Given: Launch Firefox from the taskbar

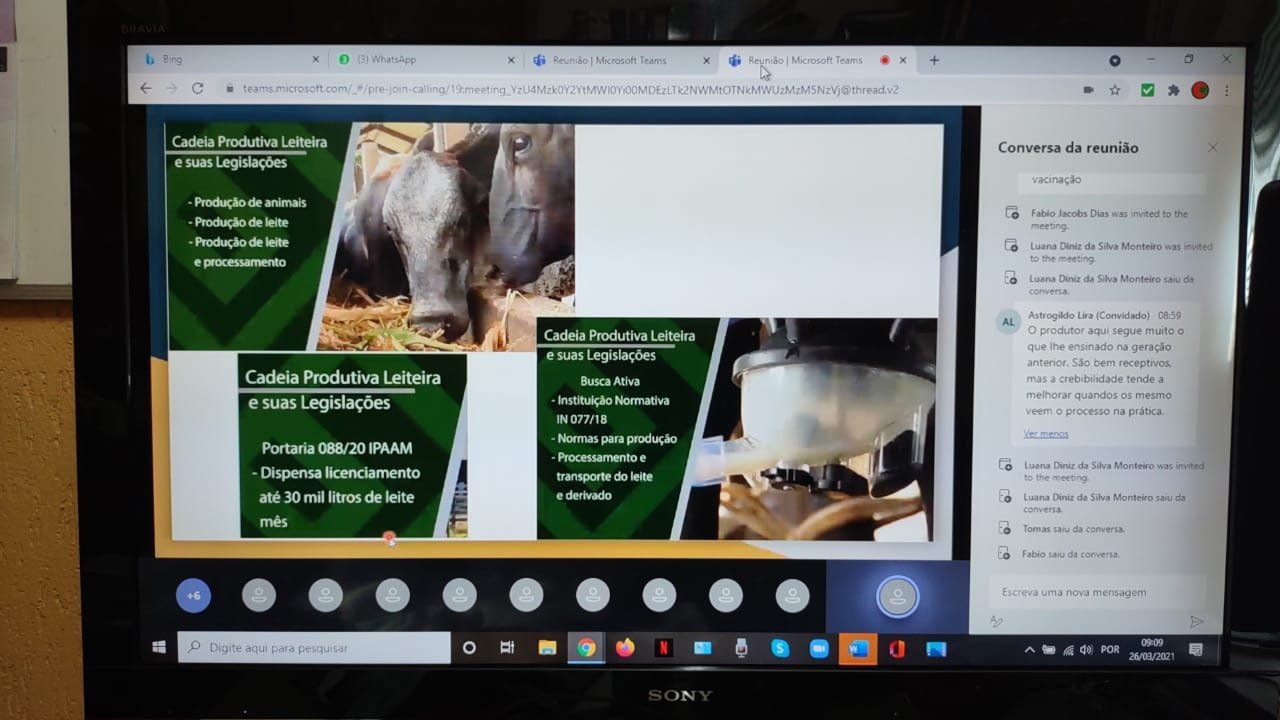Looking at the screenshot, I should (x=625, y=648).
